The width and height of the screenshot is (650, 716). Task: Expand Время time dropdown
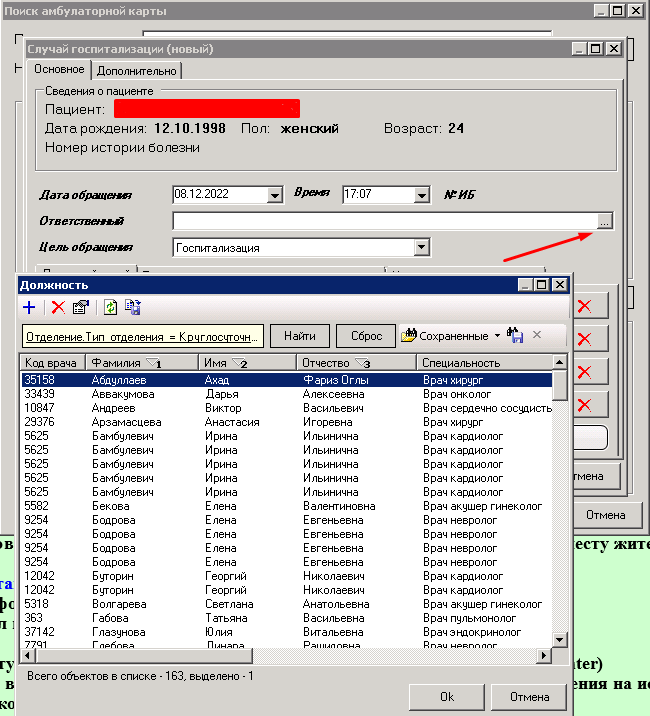click(x=422, y=195)
